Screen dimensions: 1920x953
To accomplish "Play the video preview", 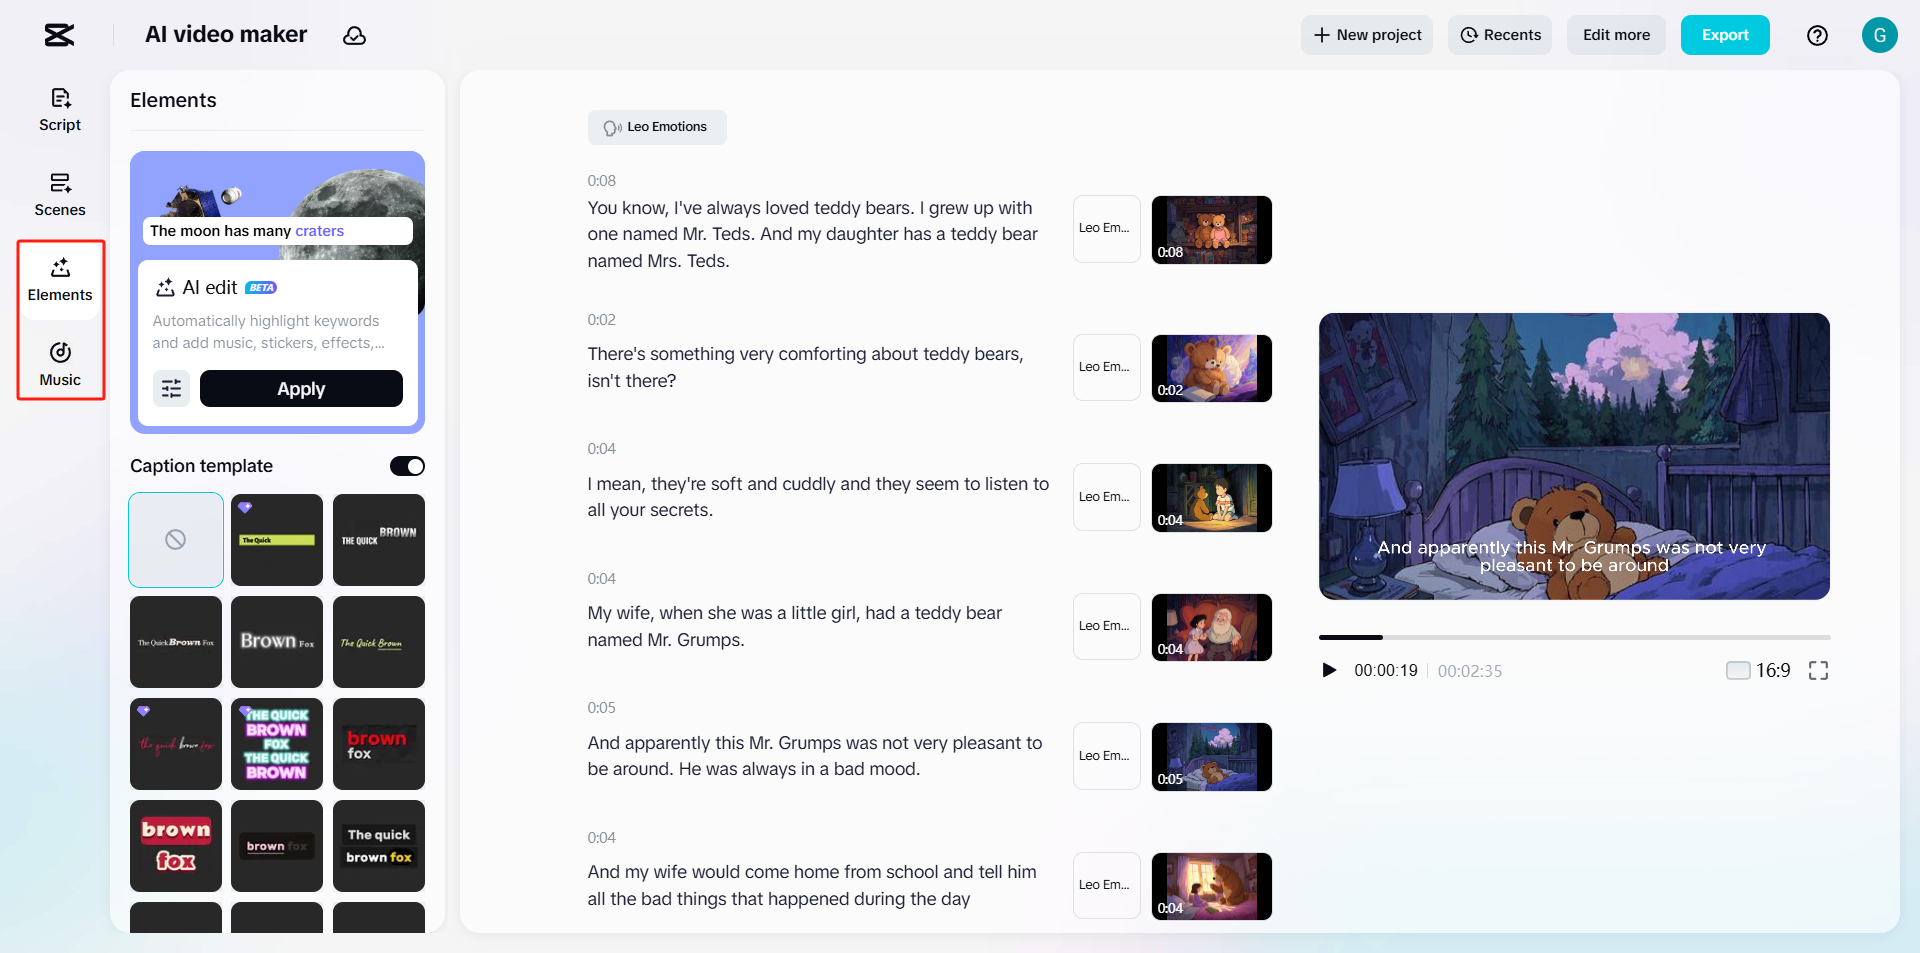I will point(1329,670).
